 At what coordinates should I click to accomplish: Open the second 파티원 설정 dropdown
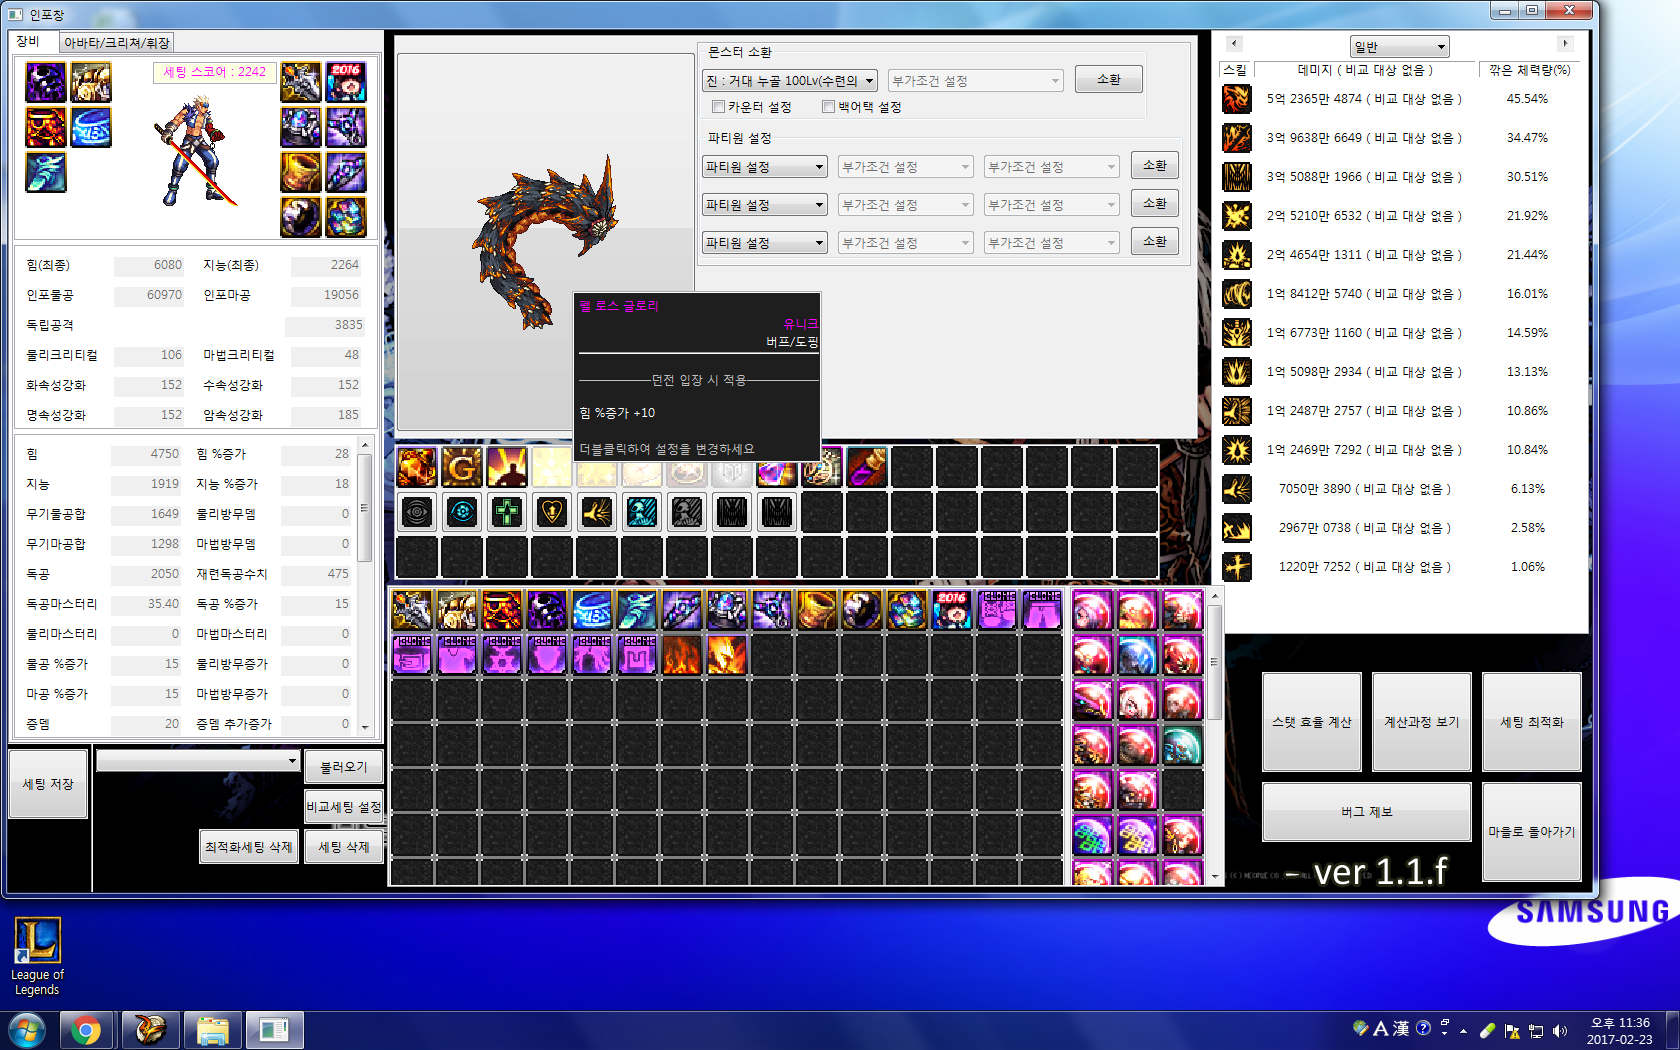(765, 205)
